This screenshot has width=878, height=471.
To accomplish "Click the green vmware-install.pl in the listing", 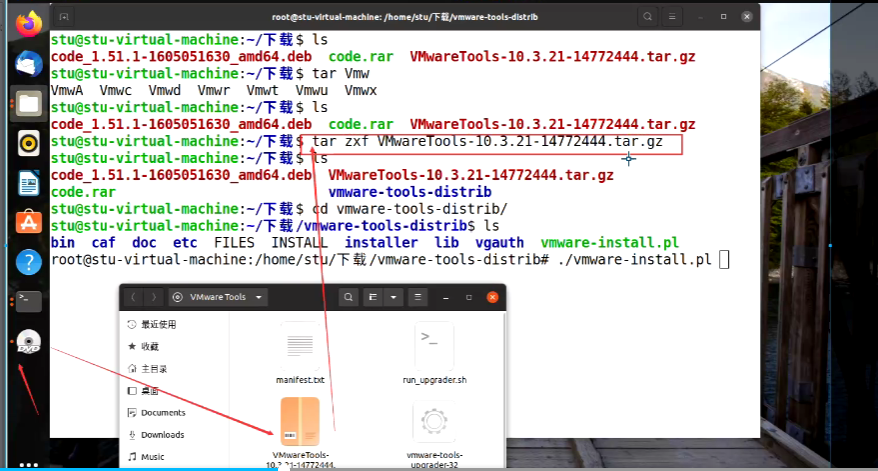I will pyautogui.click(x=610, y=243).
